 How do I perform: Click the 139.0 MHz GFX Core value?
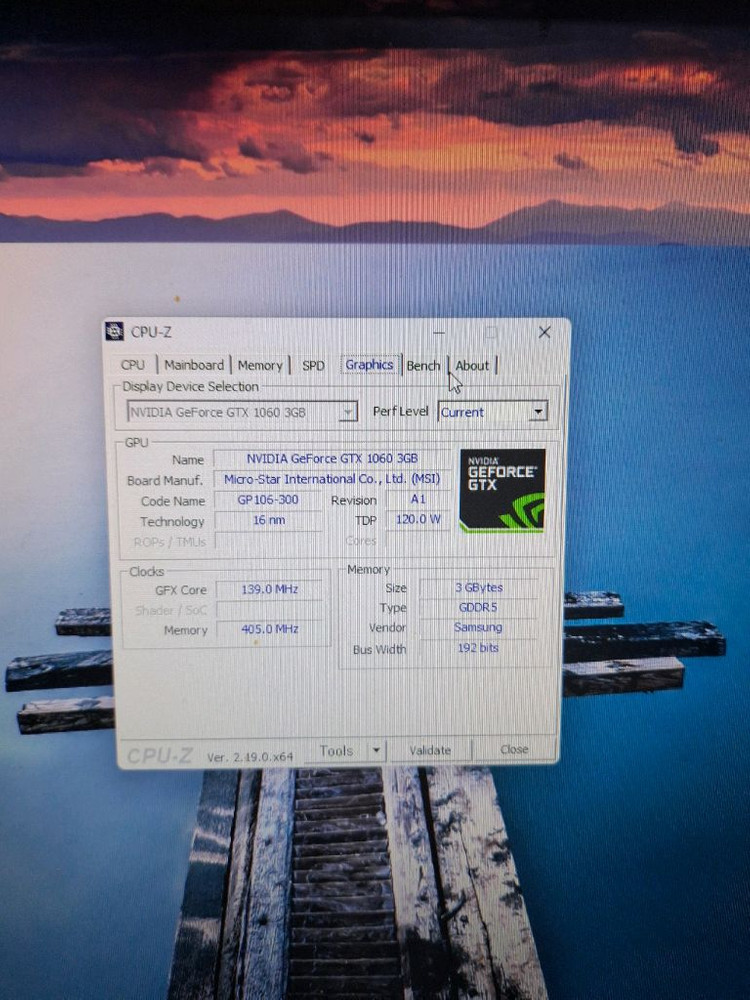tap(270, 589)
